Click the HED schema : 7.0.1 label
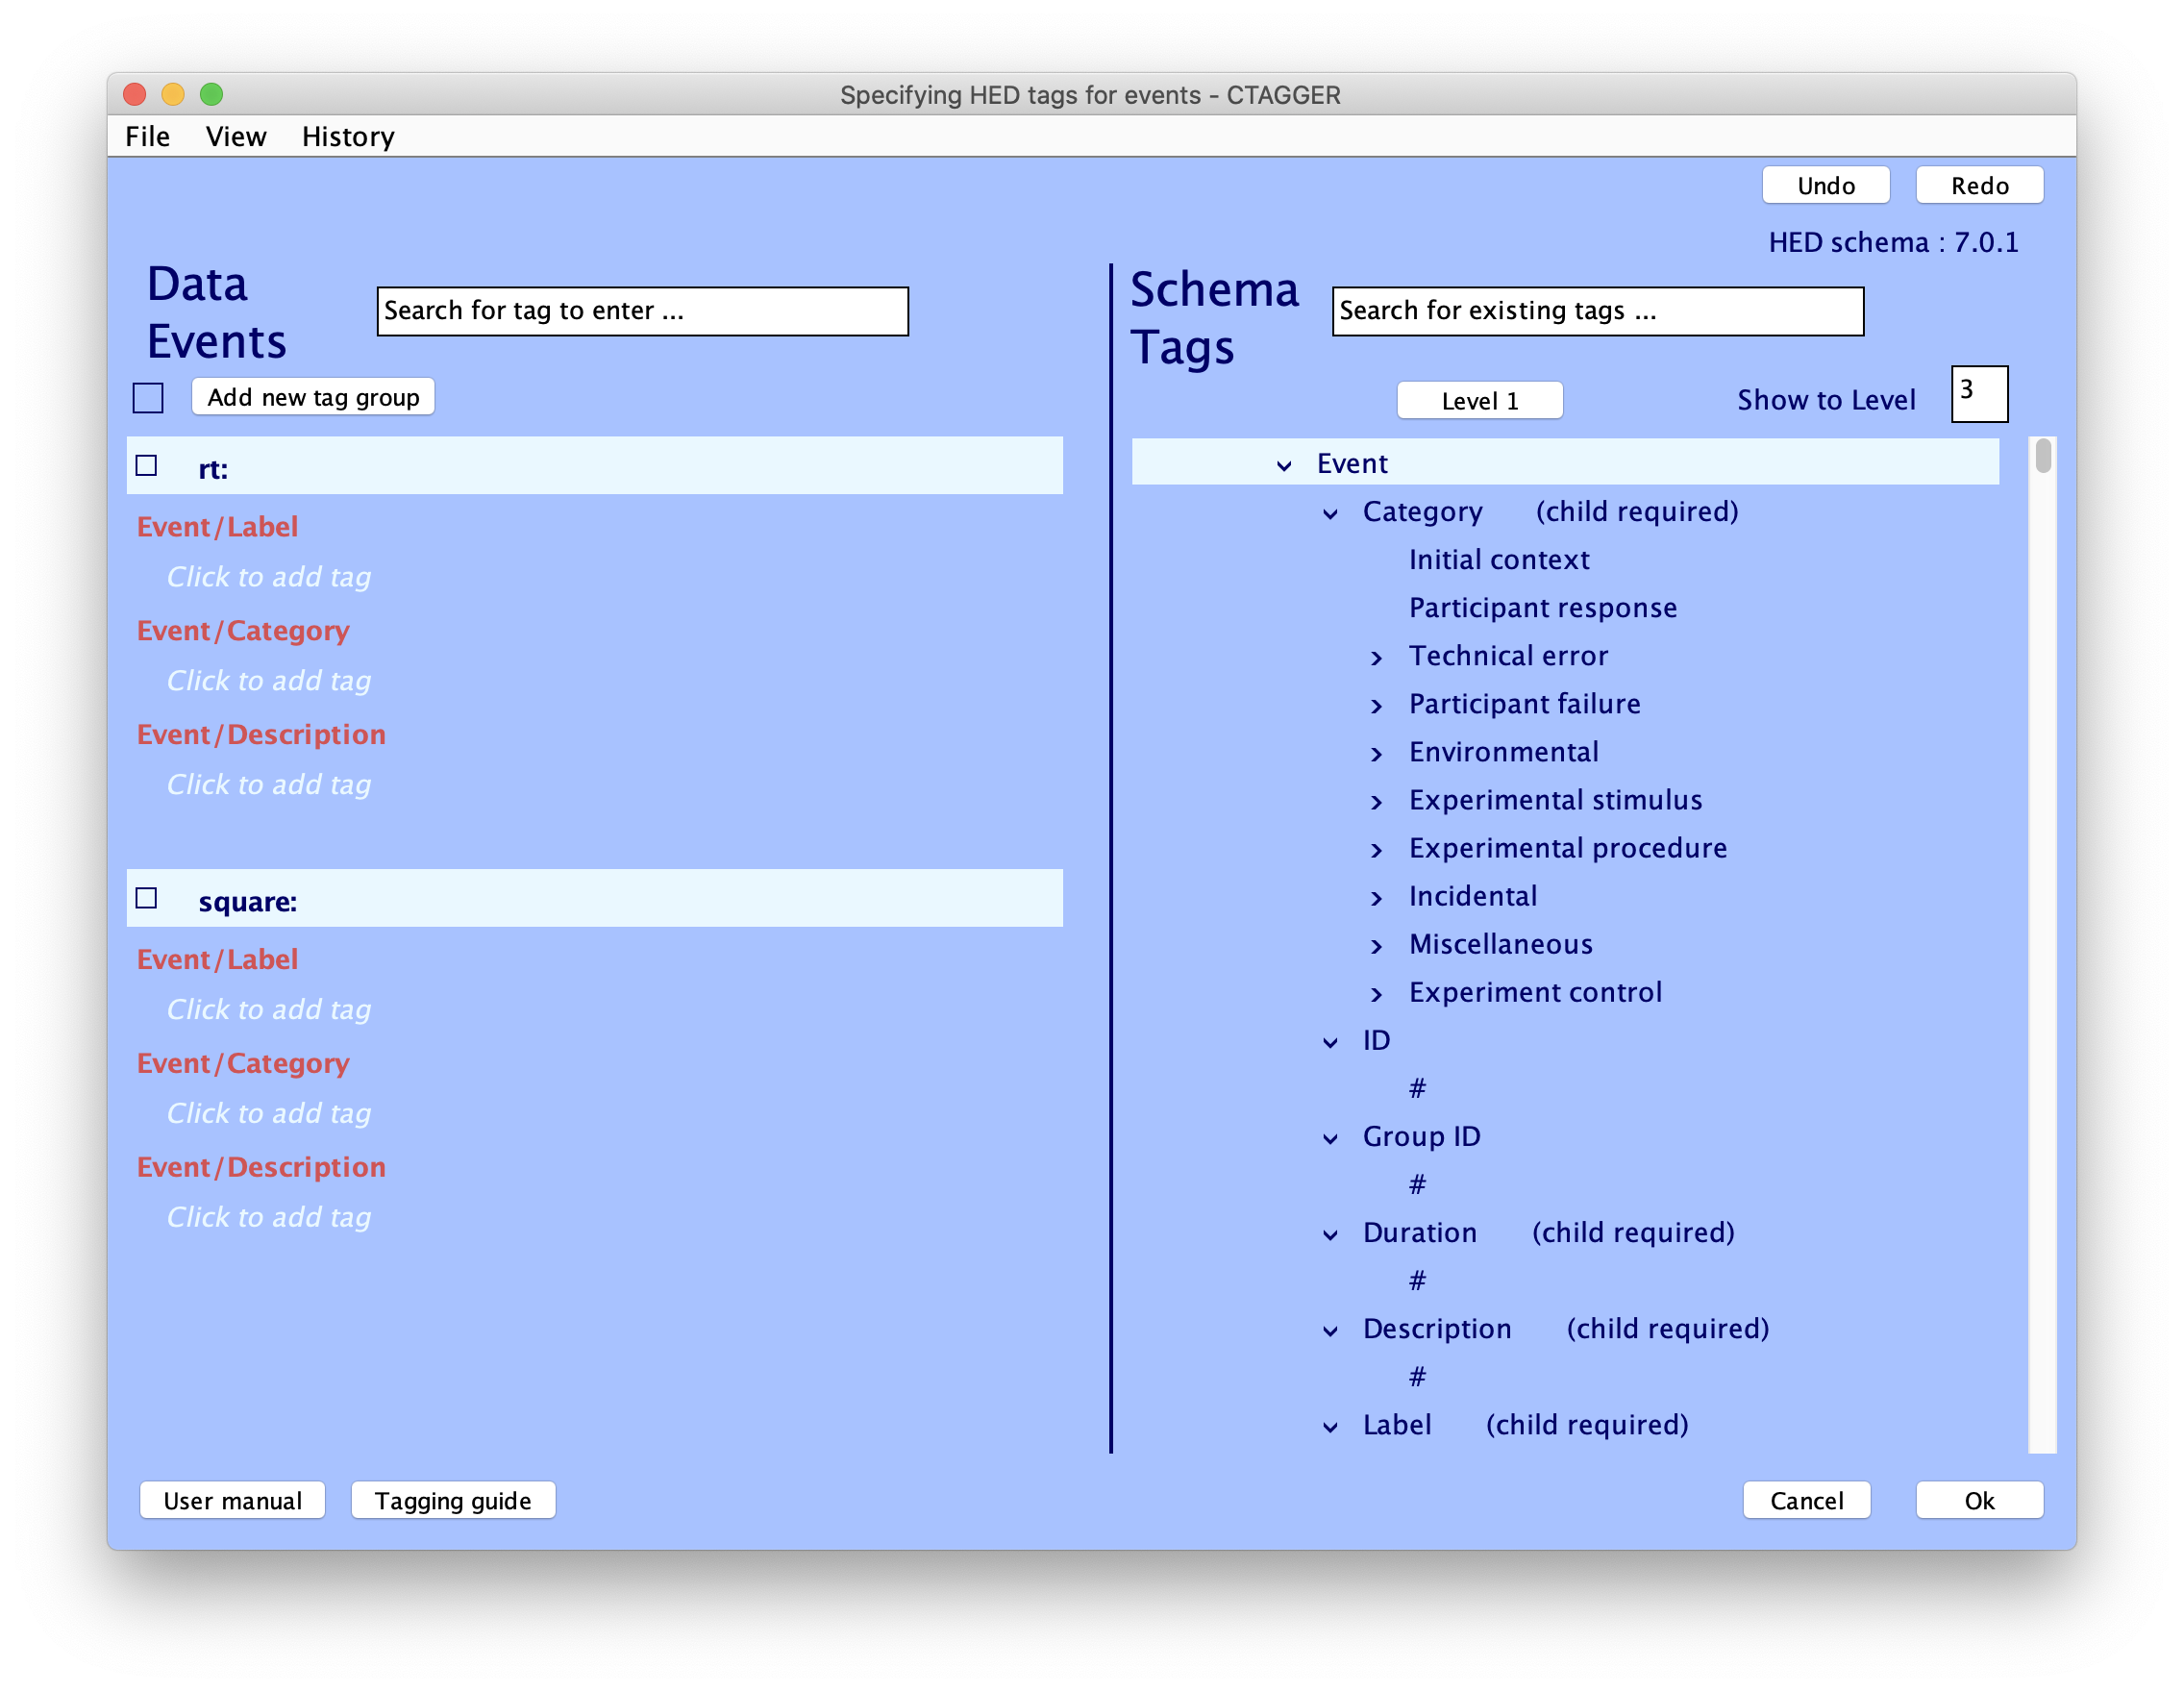The height and width of the screenshot is (1692, 2184). 1893,243
